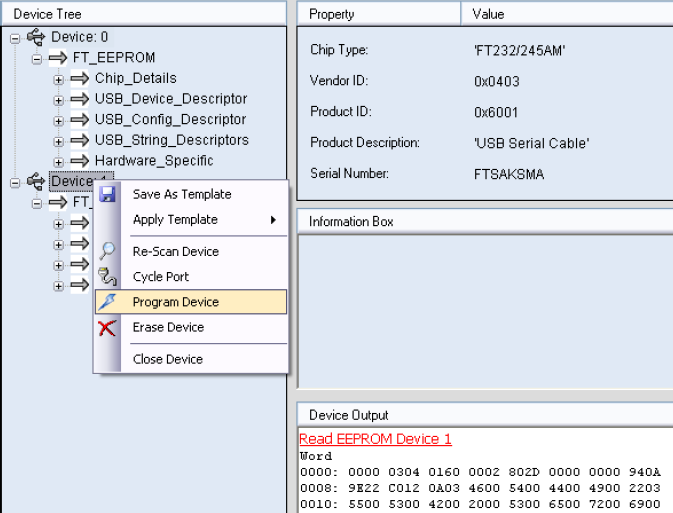This screenshot has width=673, height=513.
Task: Select the Device: 0 tree label
Action: [x=79, y=37]
